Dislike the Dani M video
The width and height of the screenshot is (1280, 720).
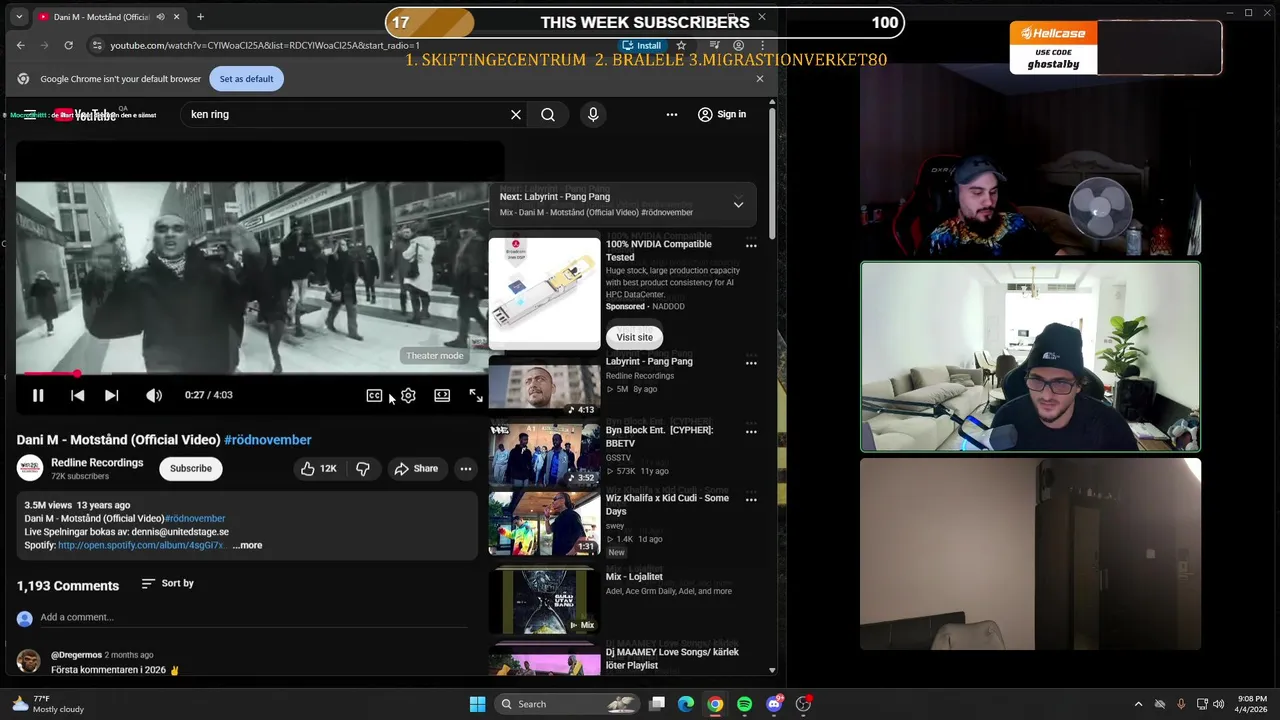(x=363, y=468)
